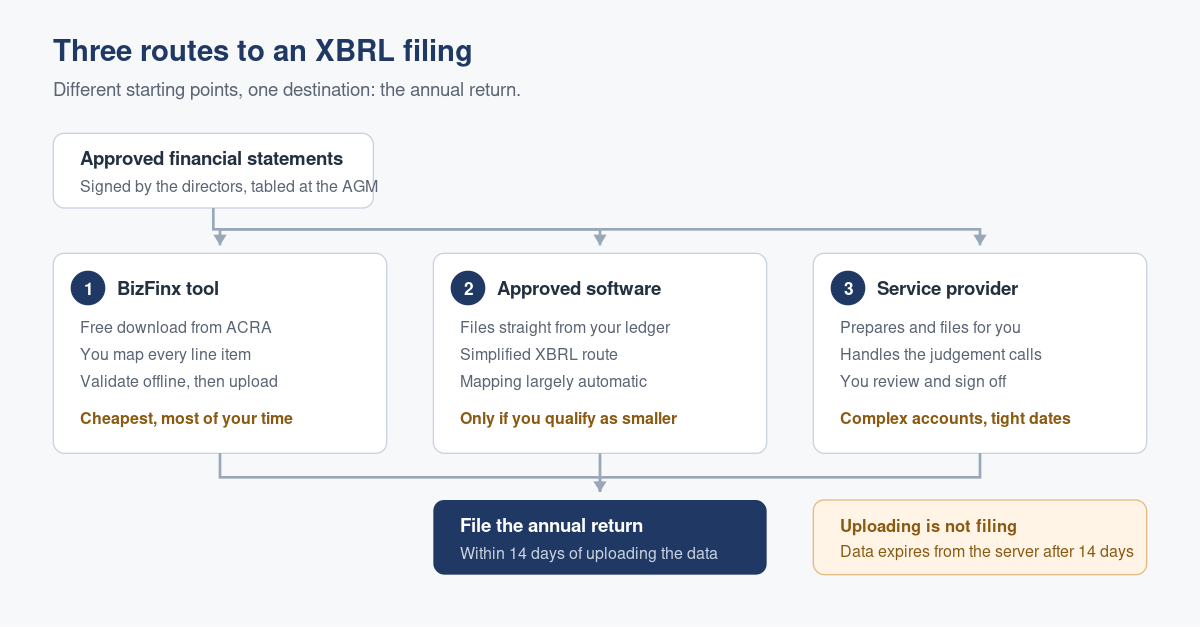Click 'Data expires from the server after 14 days'
This screenshot has width=1200, height=627.
pyautogui.click(x=987, y=551)
